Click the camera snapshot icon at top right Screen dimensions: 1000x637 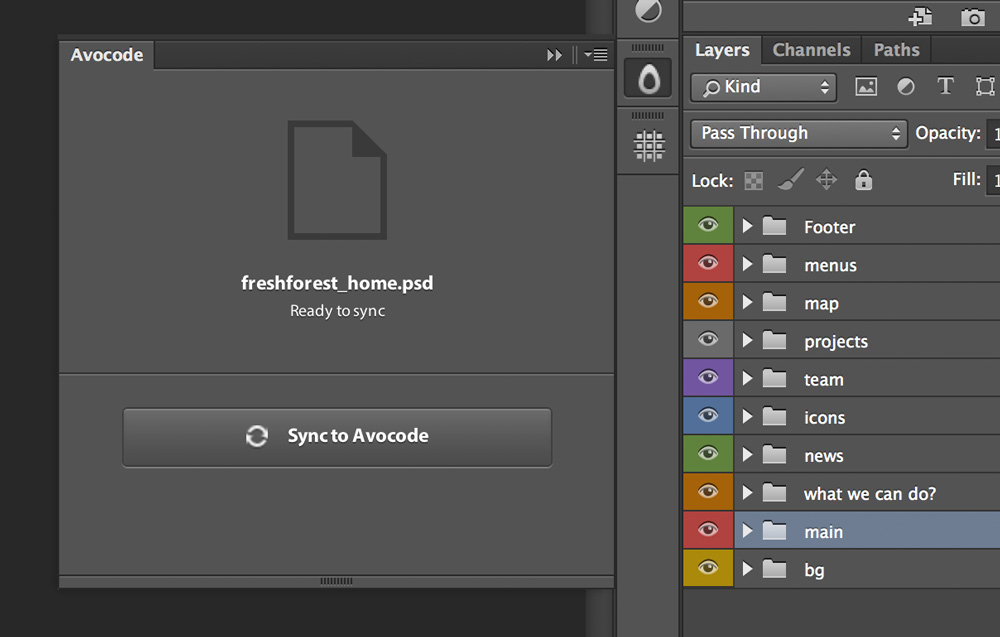(973, 17)
